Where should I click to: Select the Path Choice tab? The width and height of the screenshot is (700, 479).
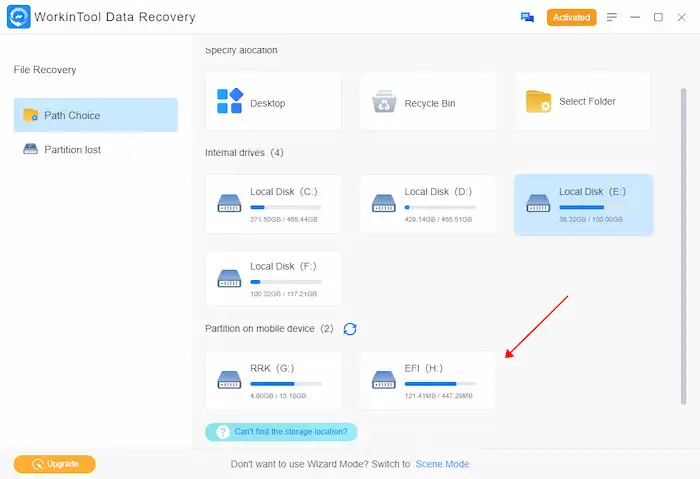(x=96, y=115)
